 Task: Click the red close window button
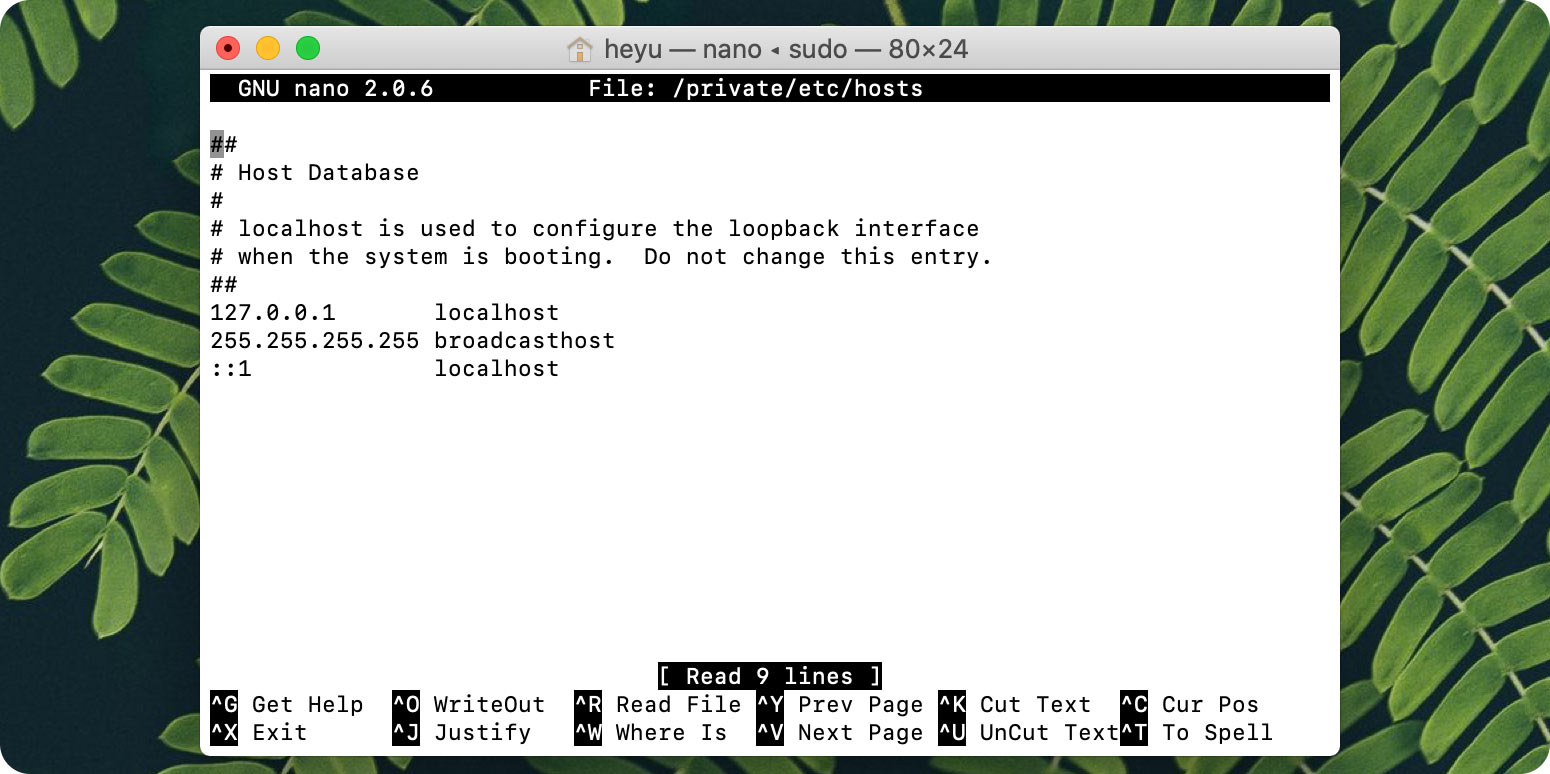coord(229,48)
